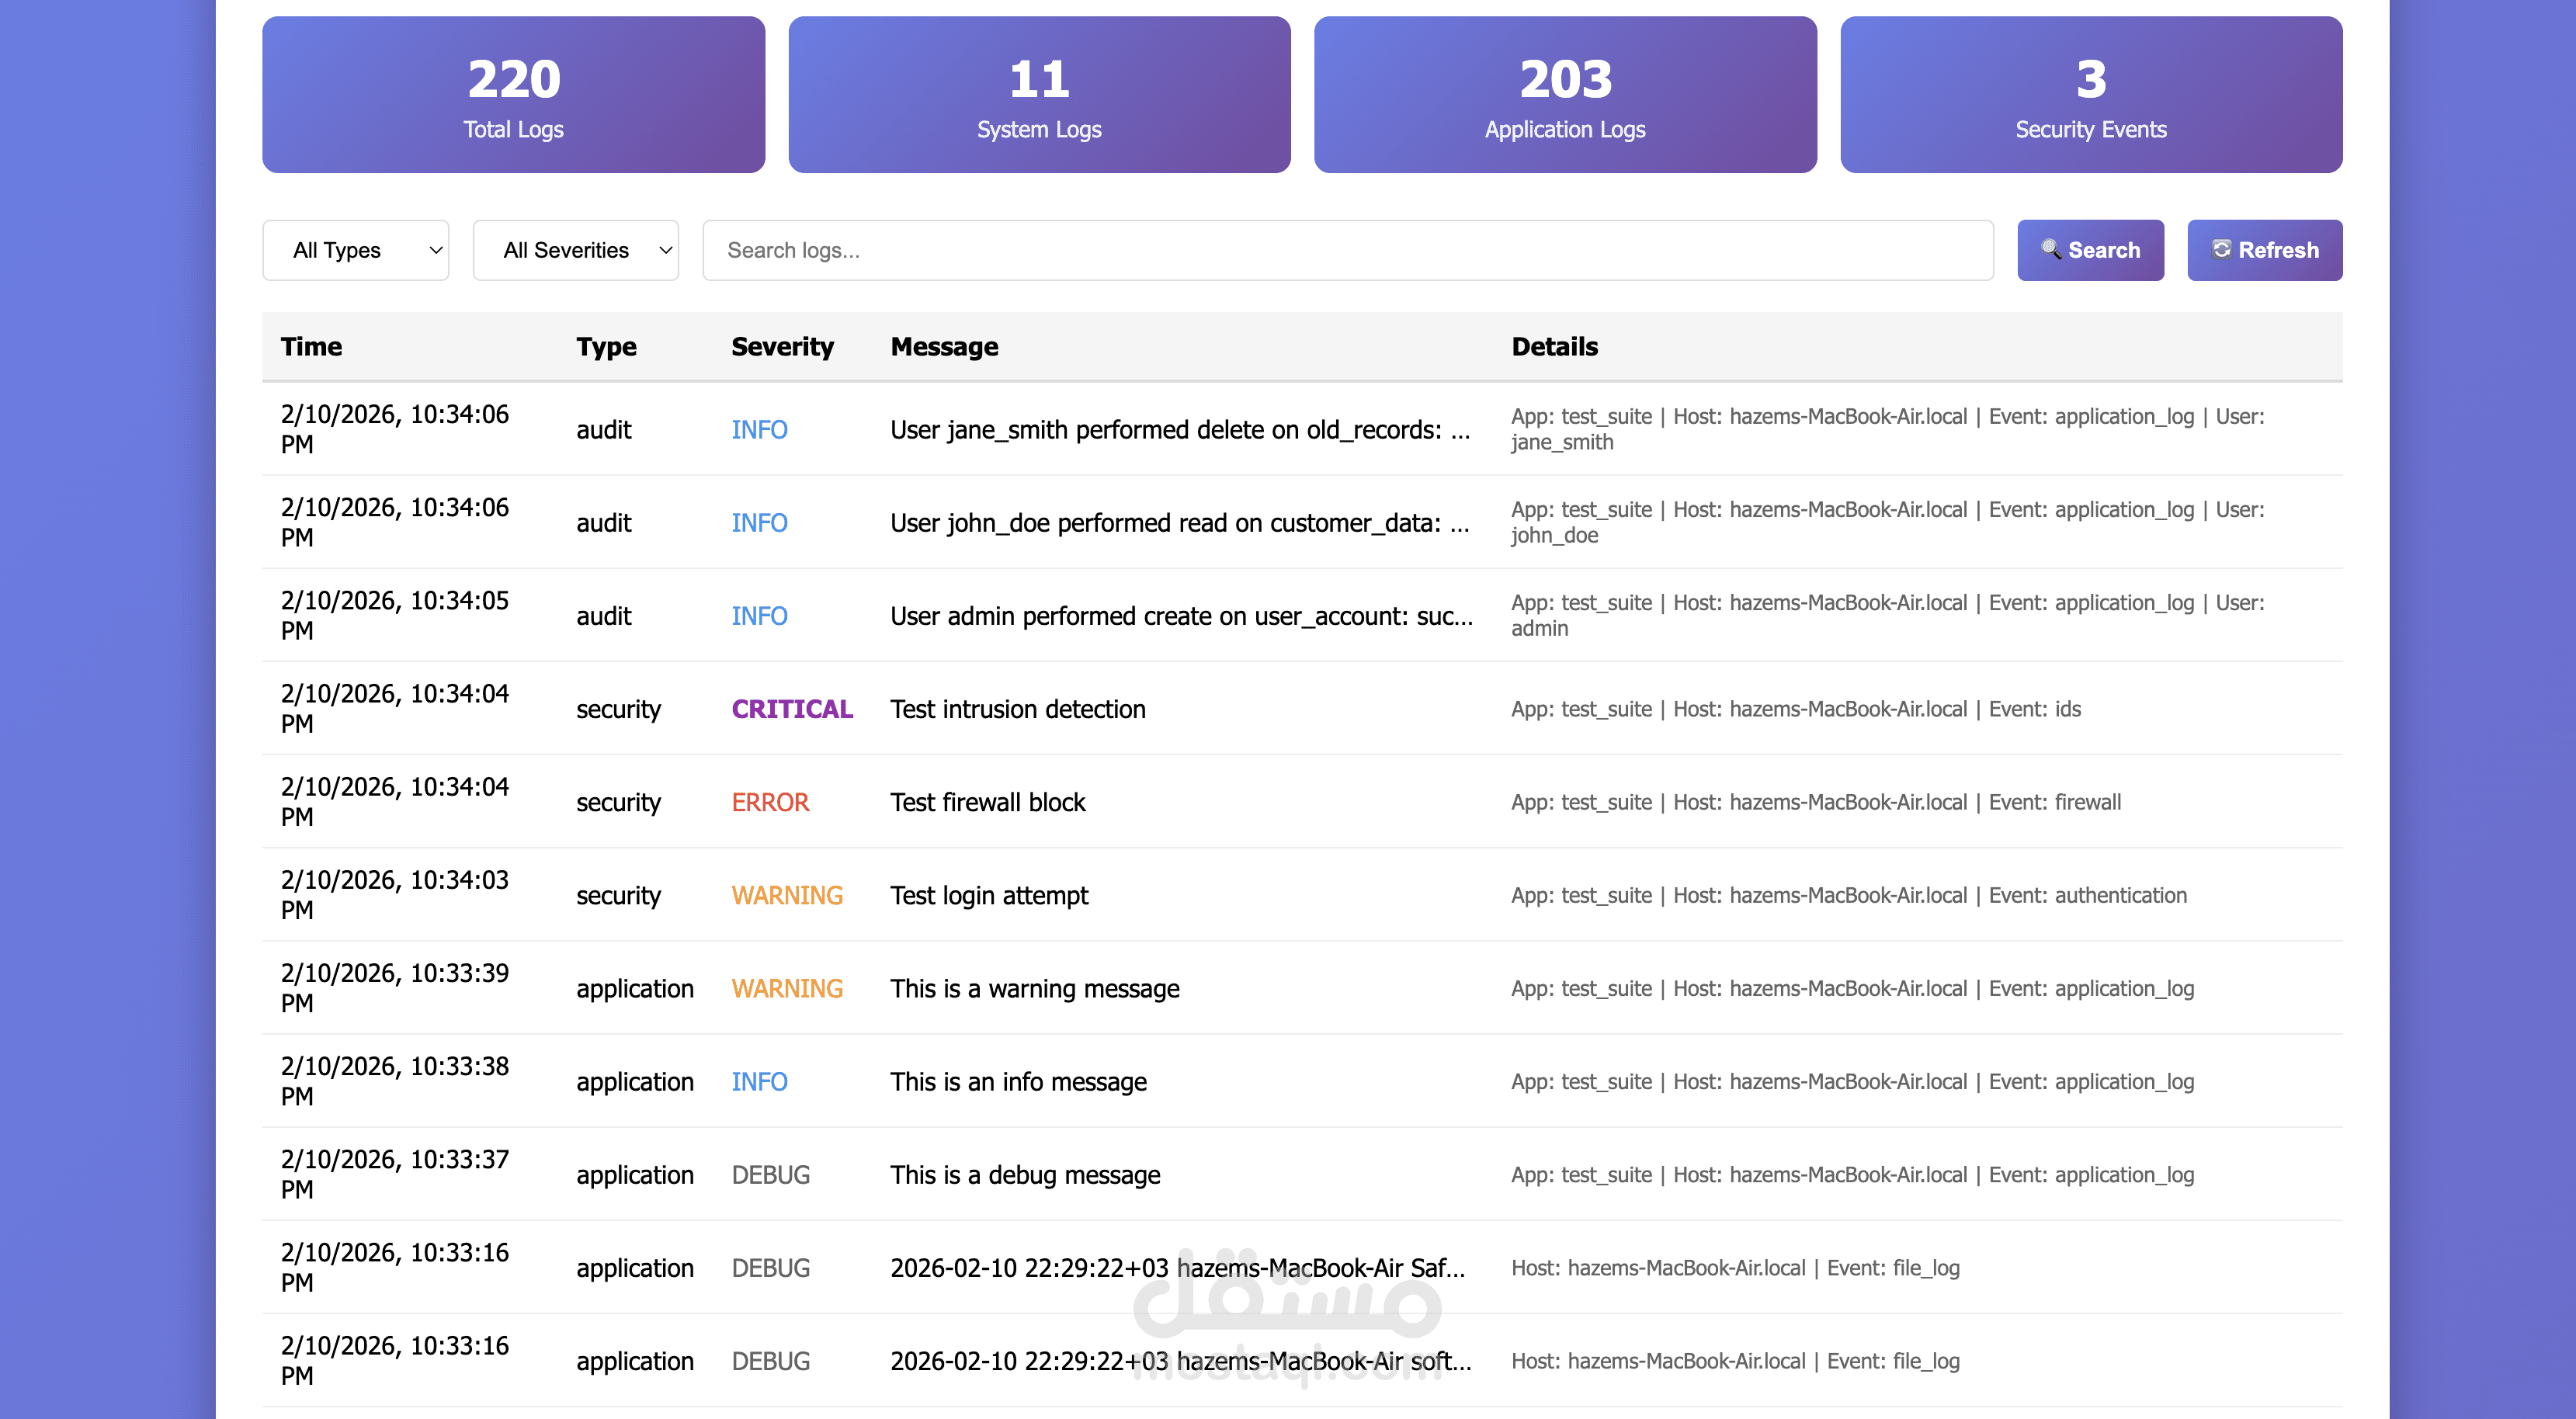
Task: Click the Search button
Action: [2091, 250]
